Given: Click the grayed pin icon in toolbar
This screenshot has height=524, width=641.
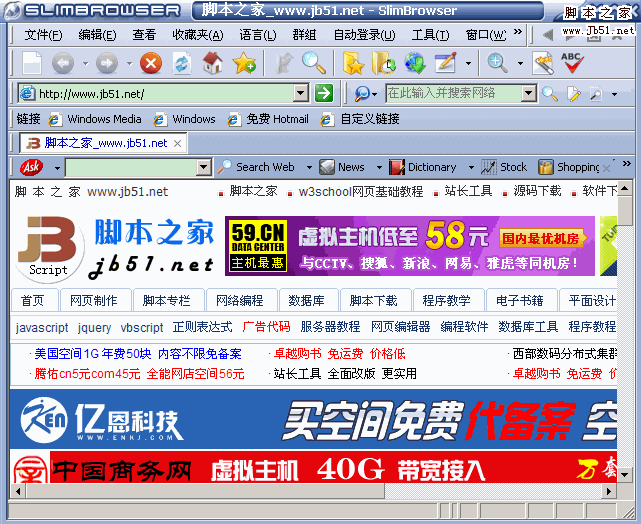Looking at the screenshot, I should pos(284,63).
